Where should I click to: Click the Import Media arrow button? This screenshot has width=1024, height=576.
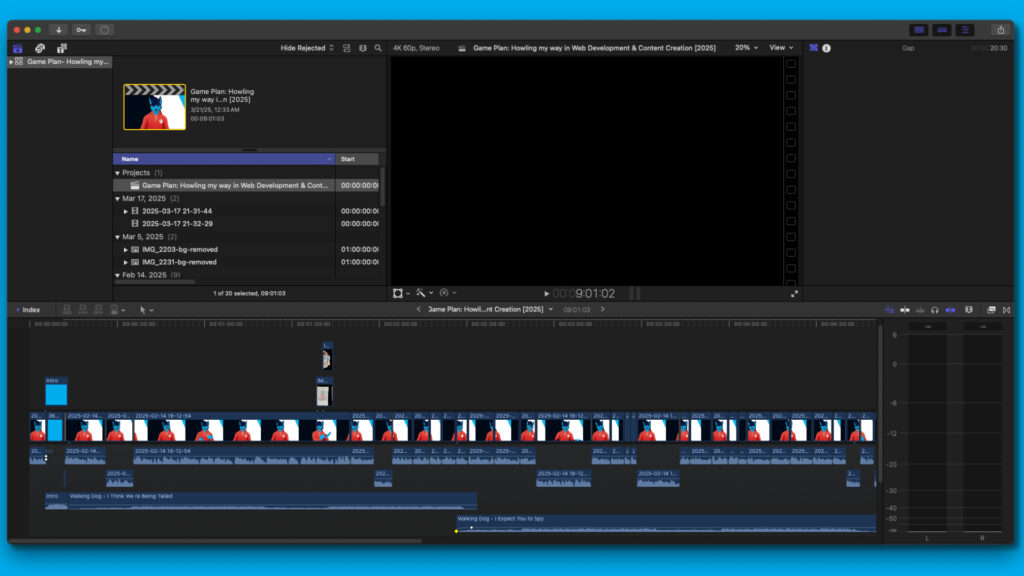58,30
